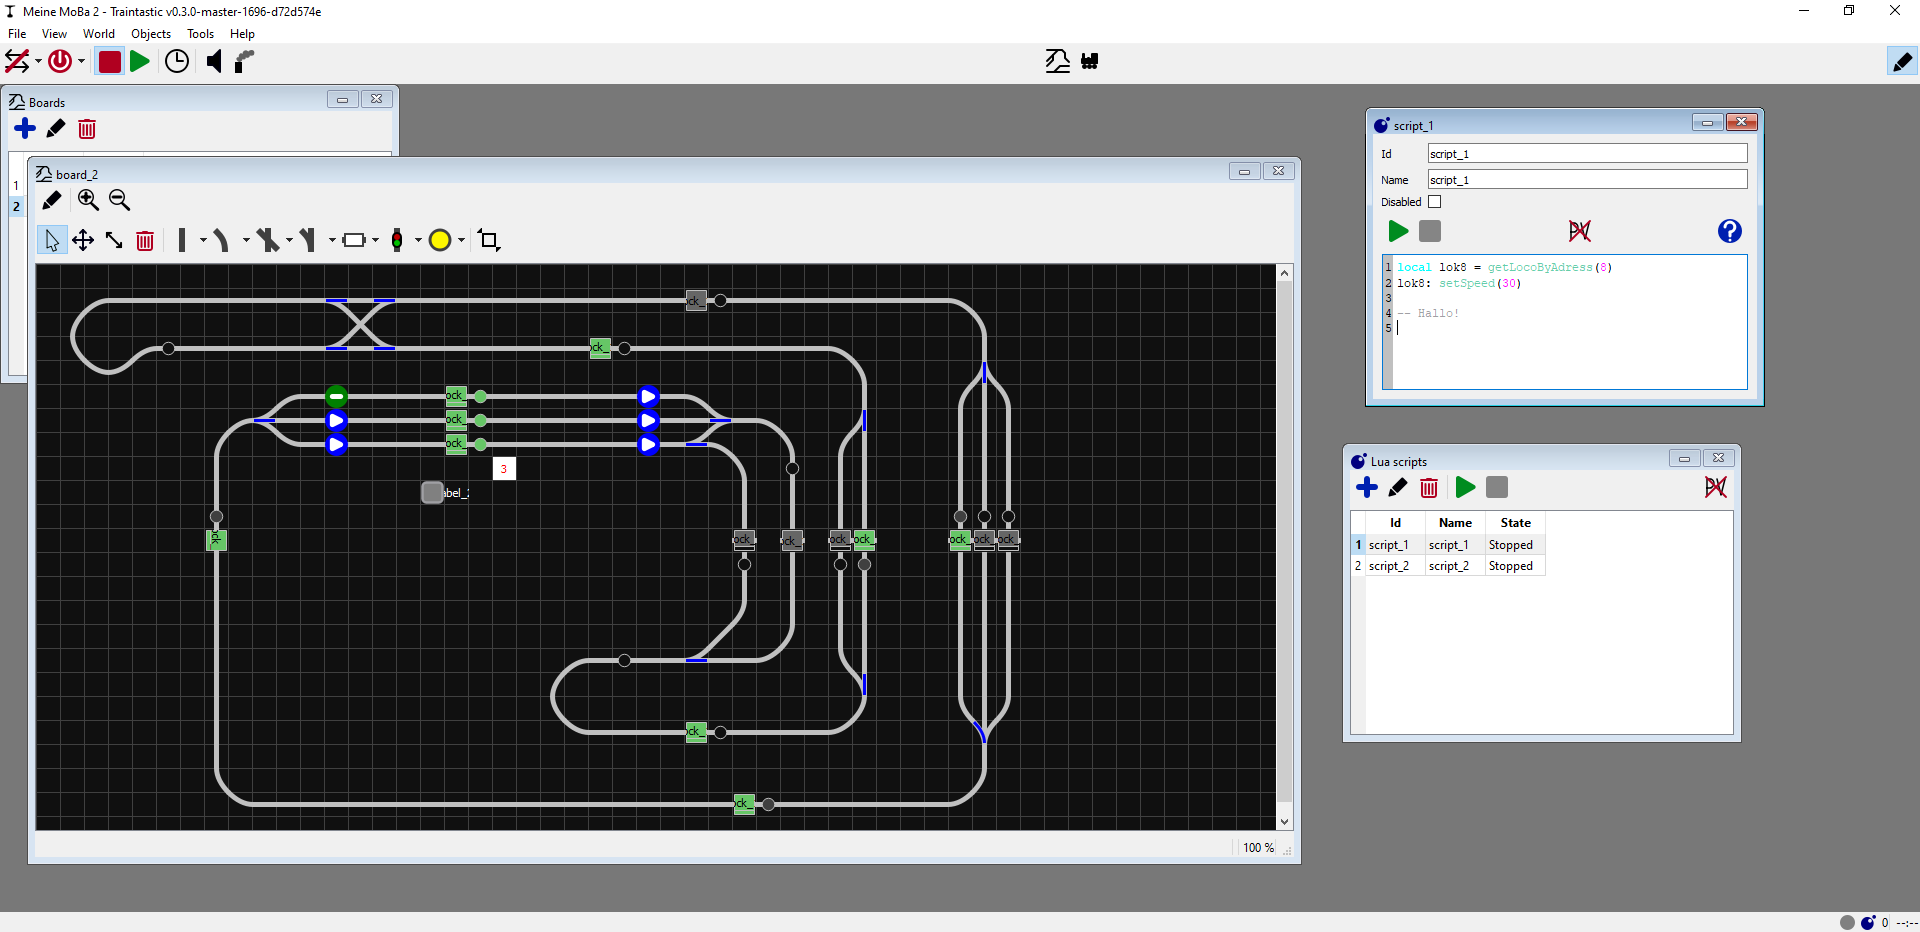Select the resize tile tool

[x=114, y=240]
